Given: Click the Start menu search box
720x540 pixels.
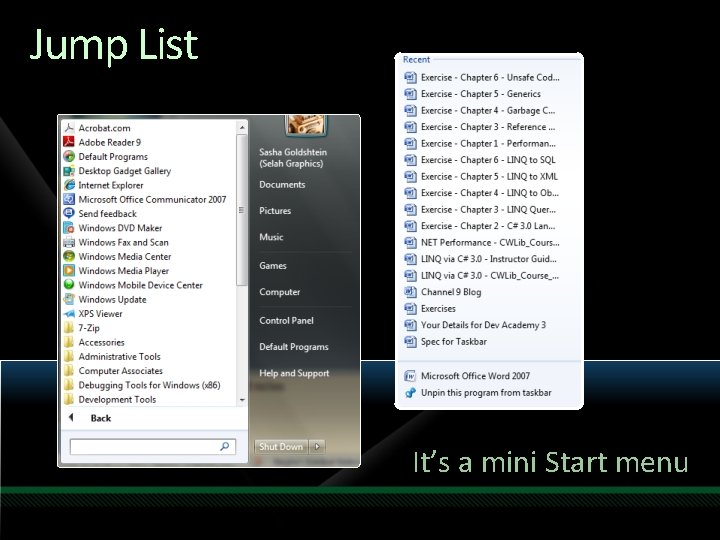Looking at the screenshot, I should point(153,446).
